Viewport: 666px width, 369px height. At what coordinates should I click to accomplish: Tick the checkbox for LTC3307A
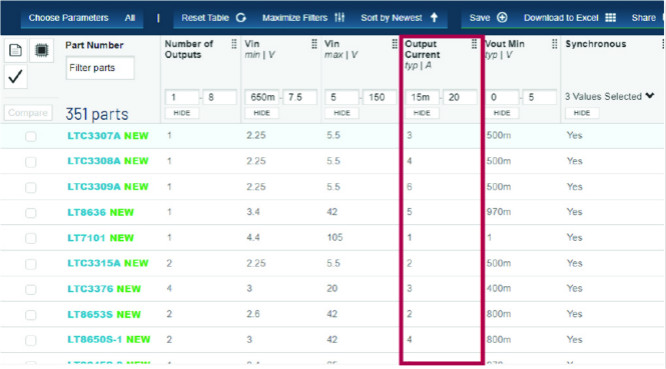(31, 136)
